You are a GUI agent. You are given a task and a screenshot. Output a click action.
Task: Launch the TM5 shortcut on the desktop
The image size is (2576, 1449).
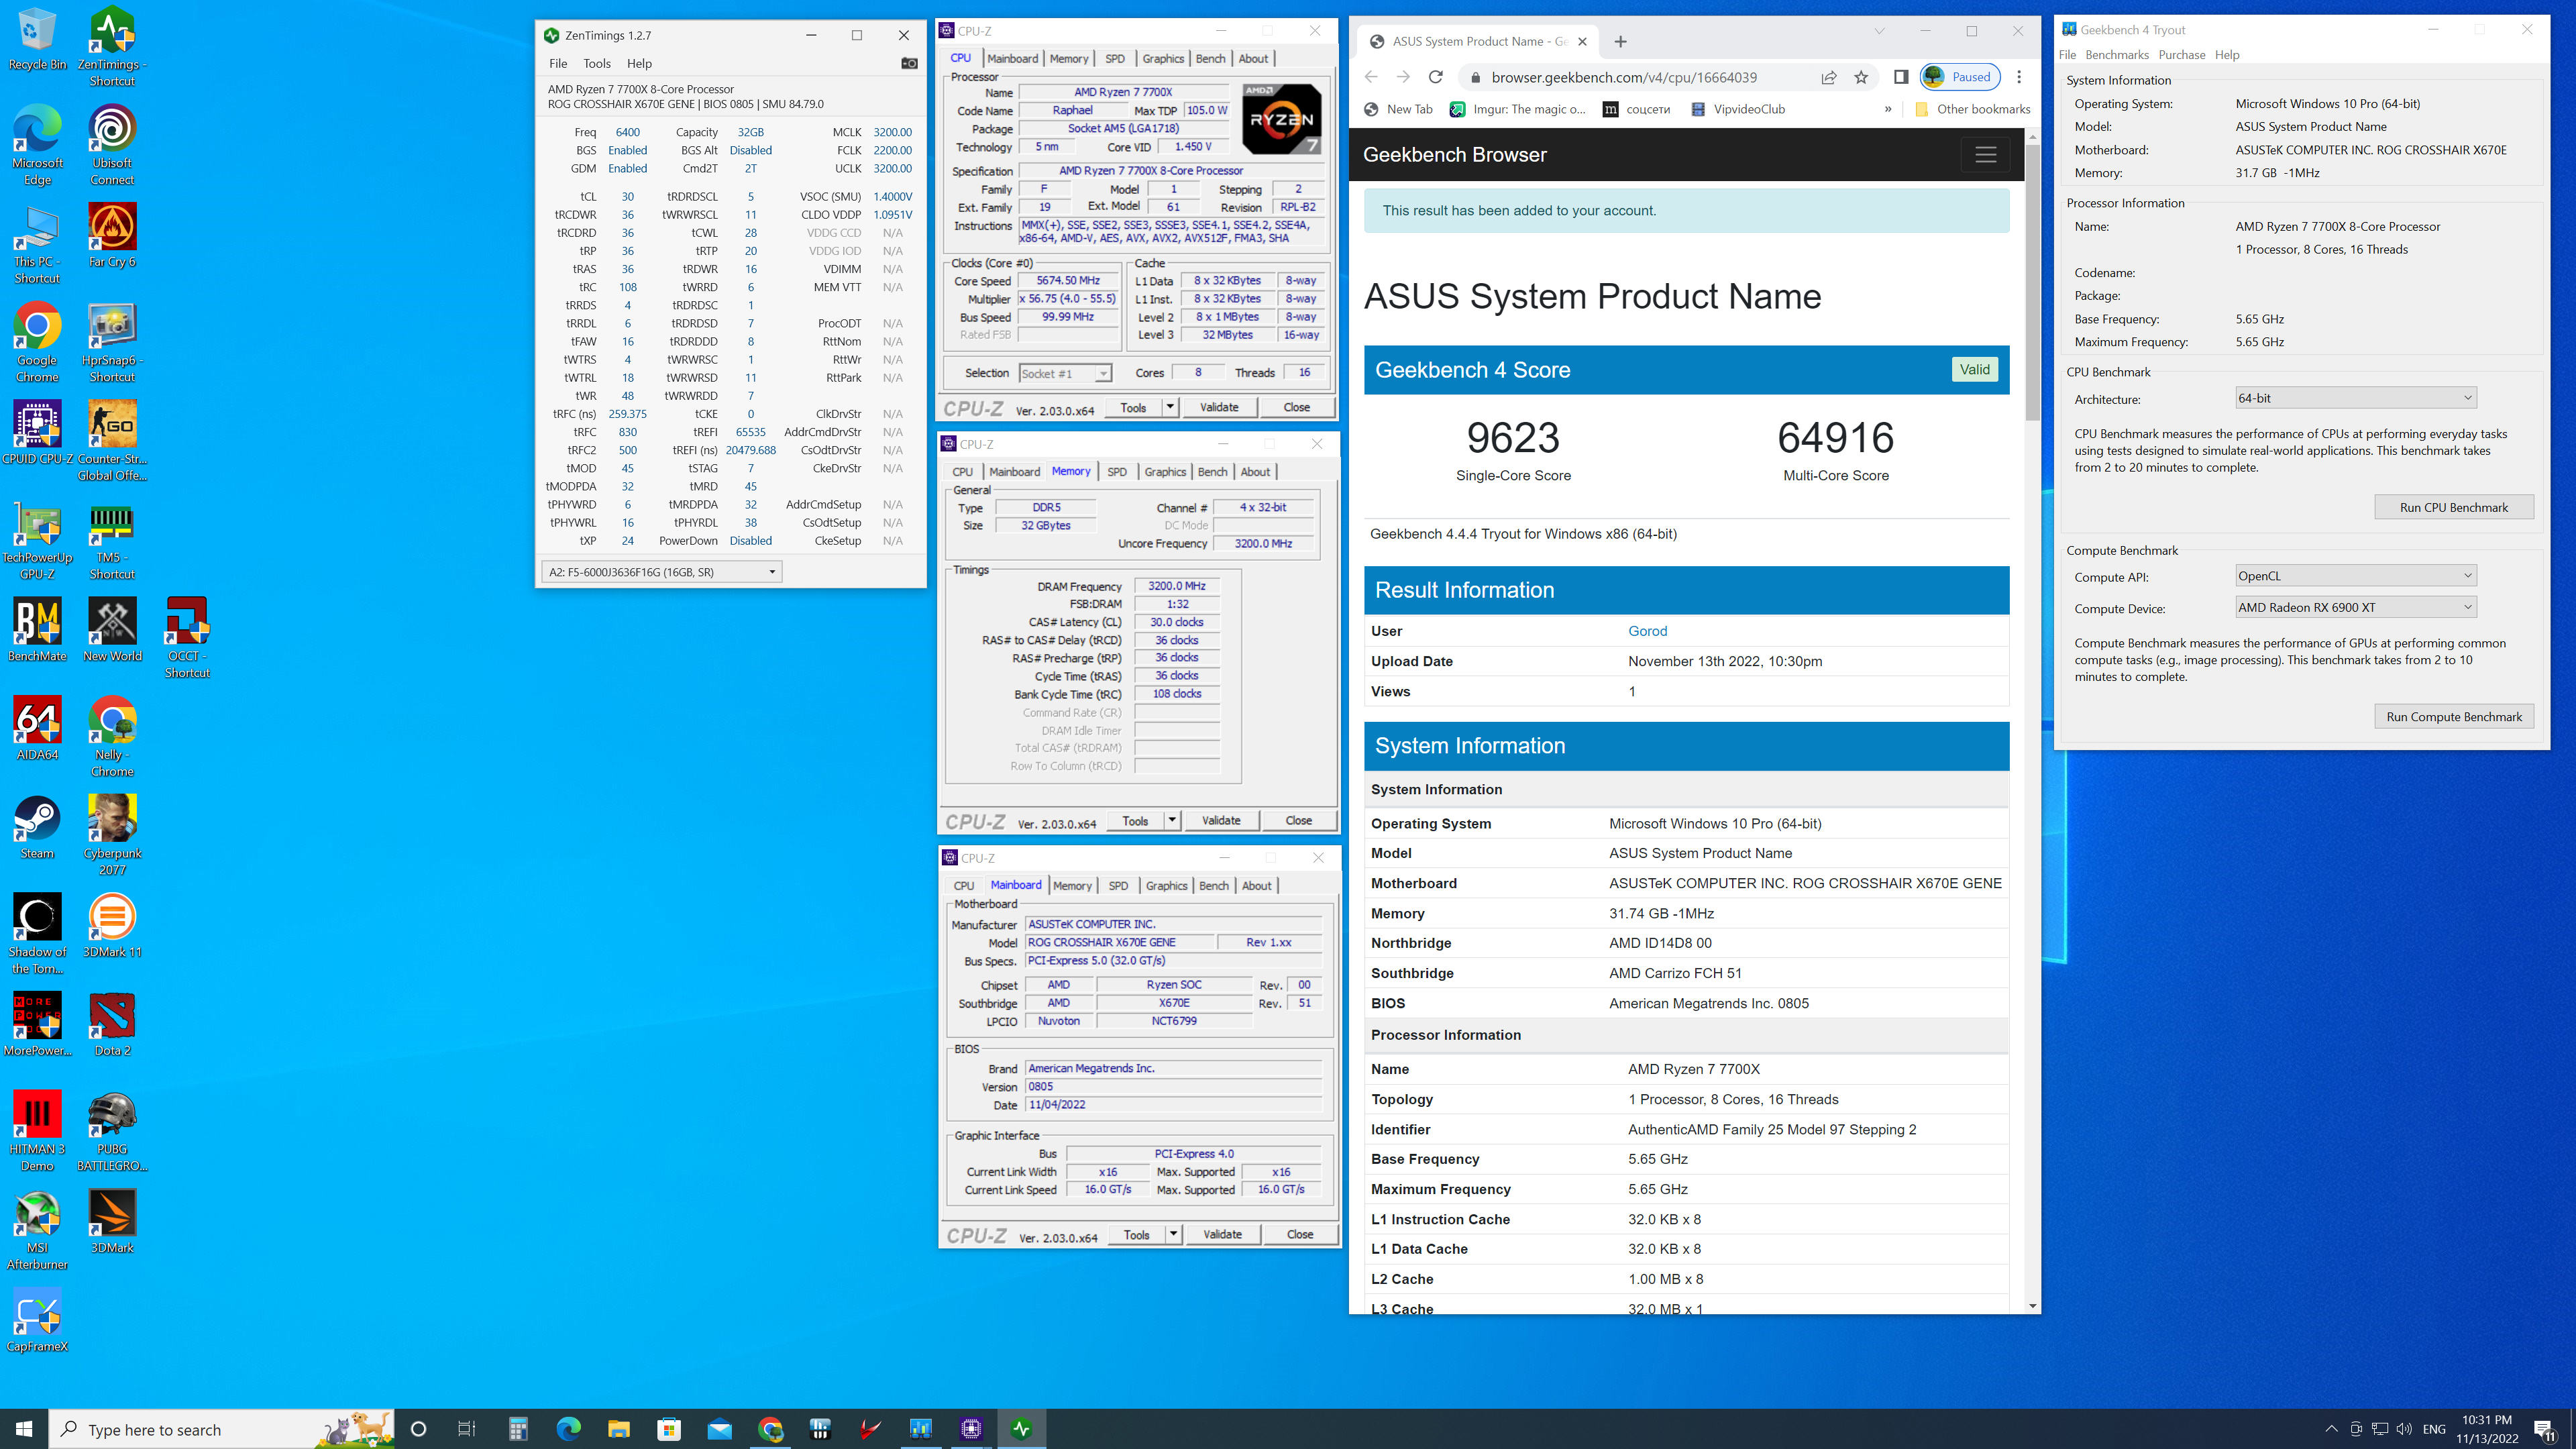(x=112, y=540)
